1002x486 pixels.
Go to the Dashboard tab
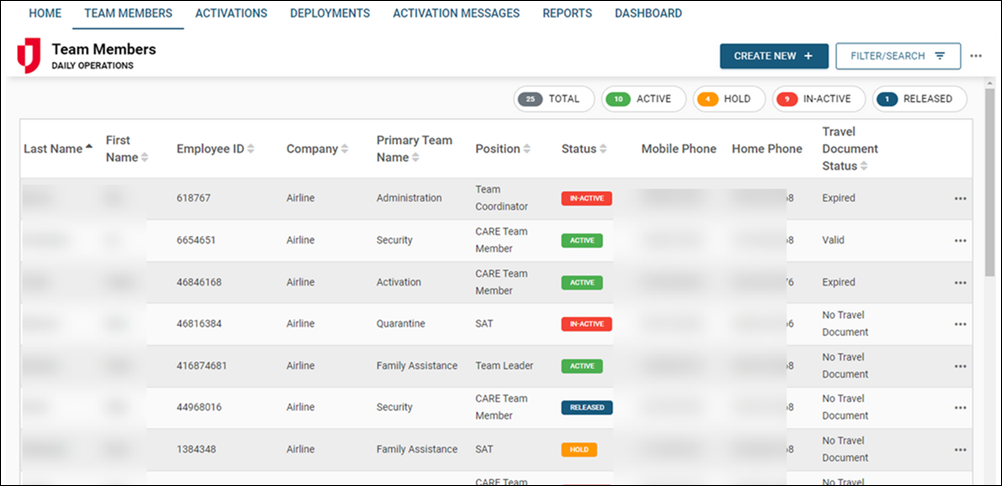coord(648,14)
